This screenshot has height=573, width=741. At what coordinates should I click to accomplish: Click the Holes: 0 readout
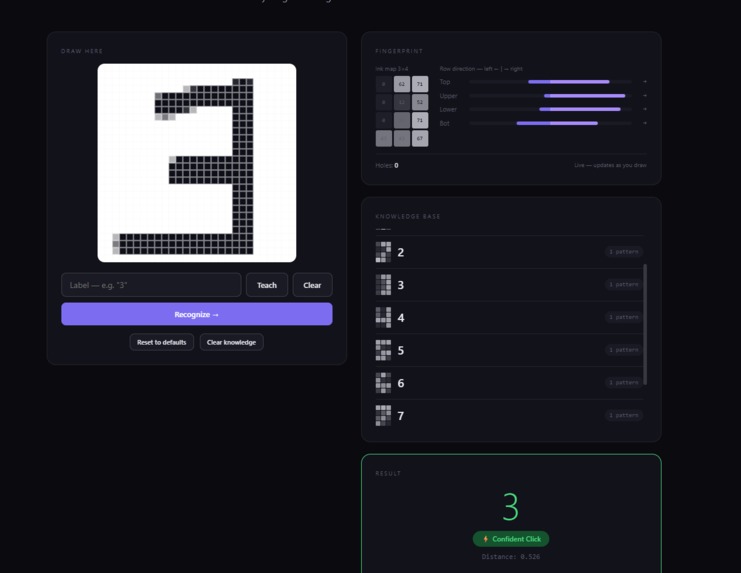coord(387,165)
